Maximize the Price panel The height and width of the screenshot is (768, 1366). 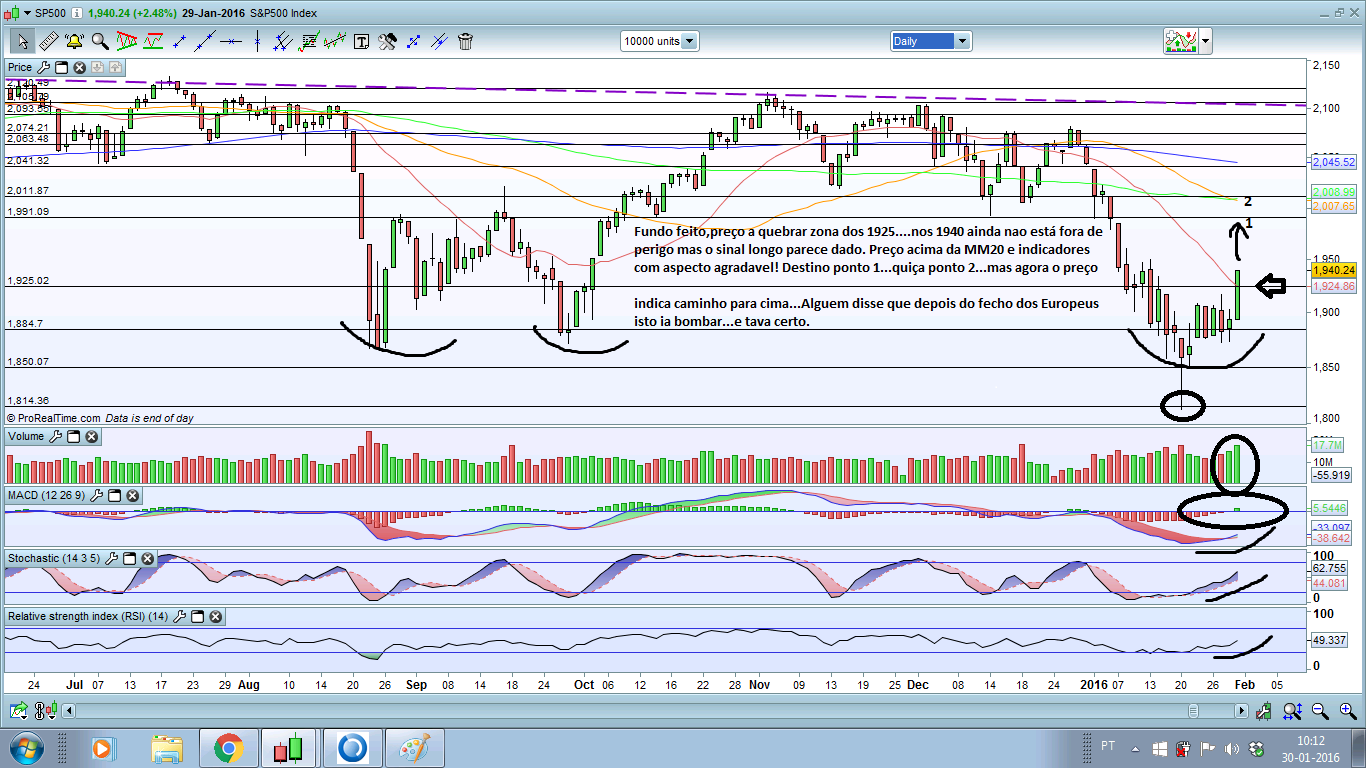coord(61,67)
